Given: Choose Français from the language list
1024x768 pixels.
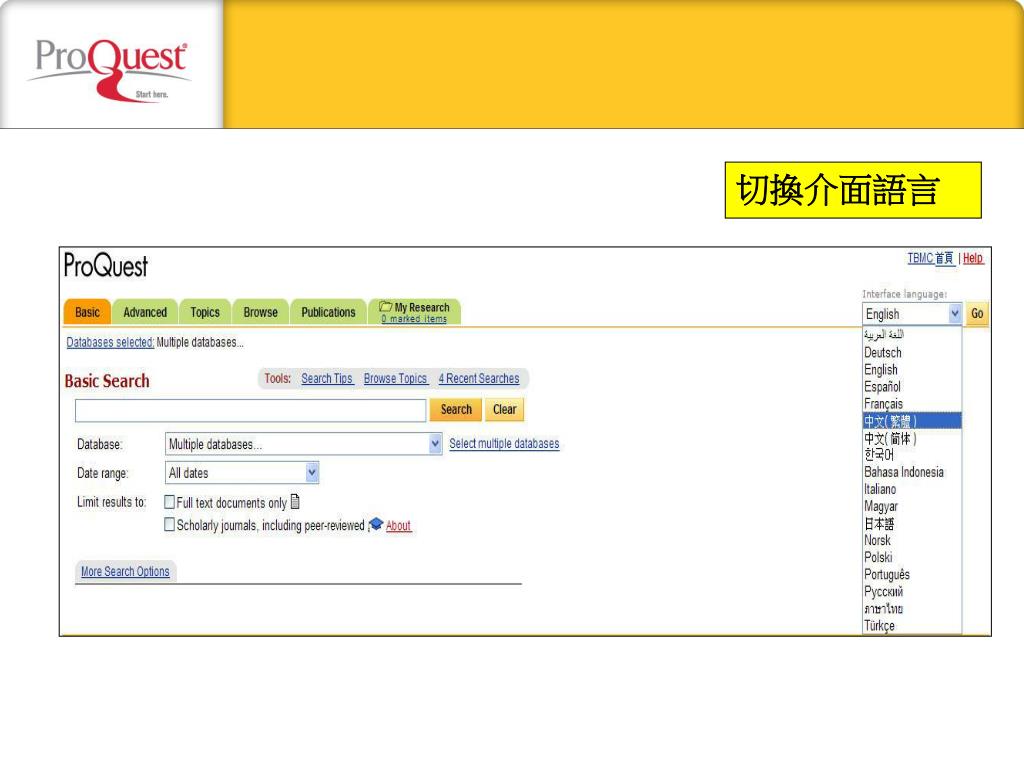Looking at the screenshot, I should coord(912,404).
